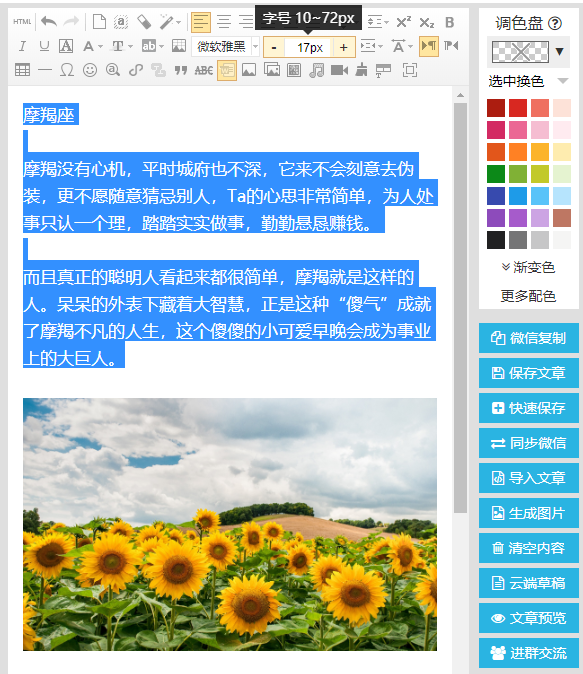Insert a video

pos(339,70)
